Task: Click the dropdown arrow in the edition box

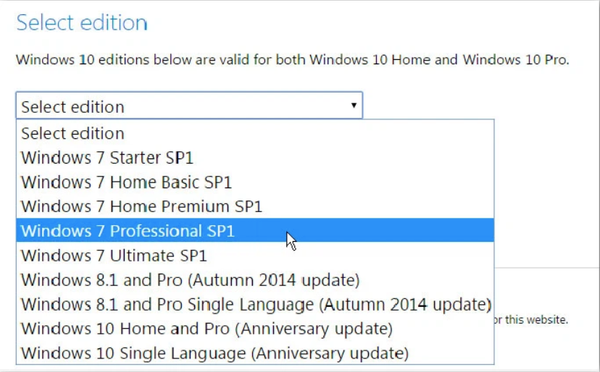Action: [x=354, y=105]
